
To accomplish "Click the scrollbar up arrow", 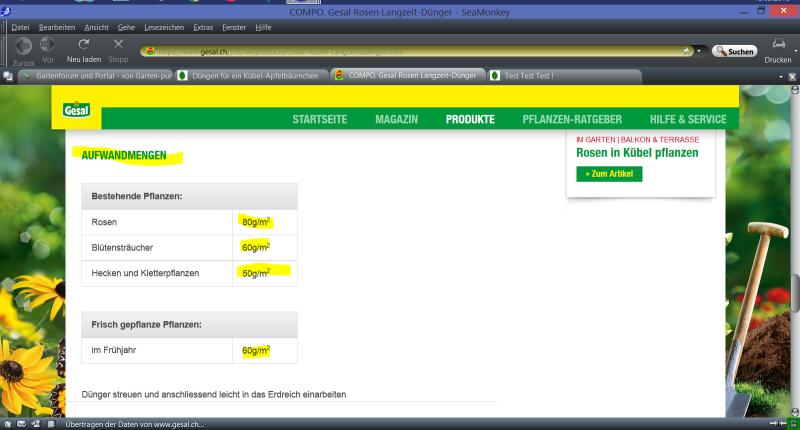I will pos(795,90).
